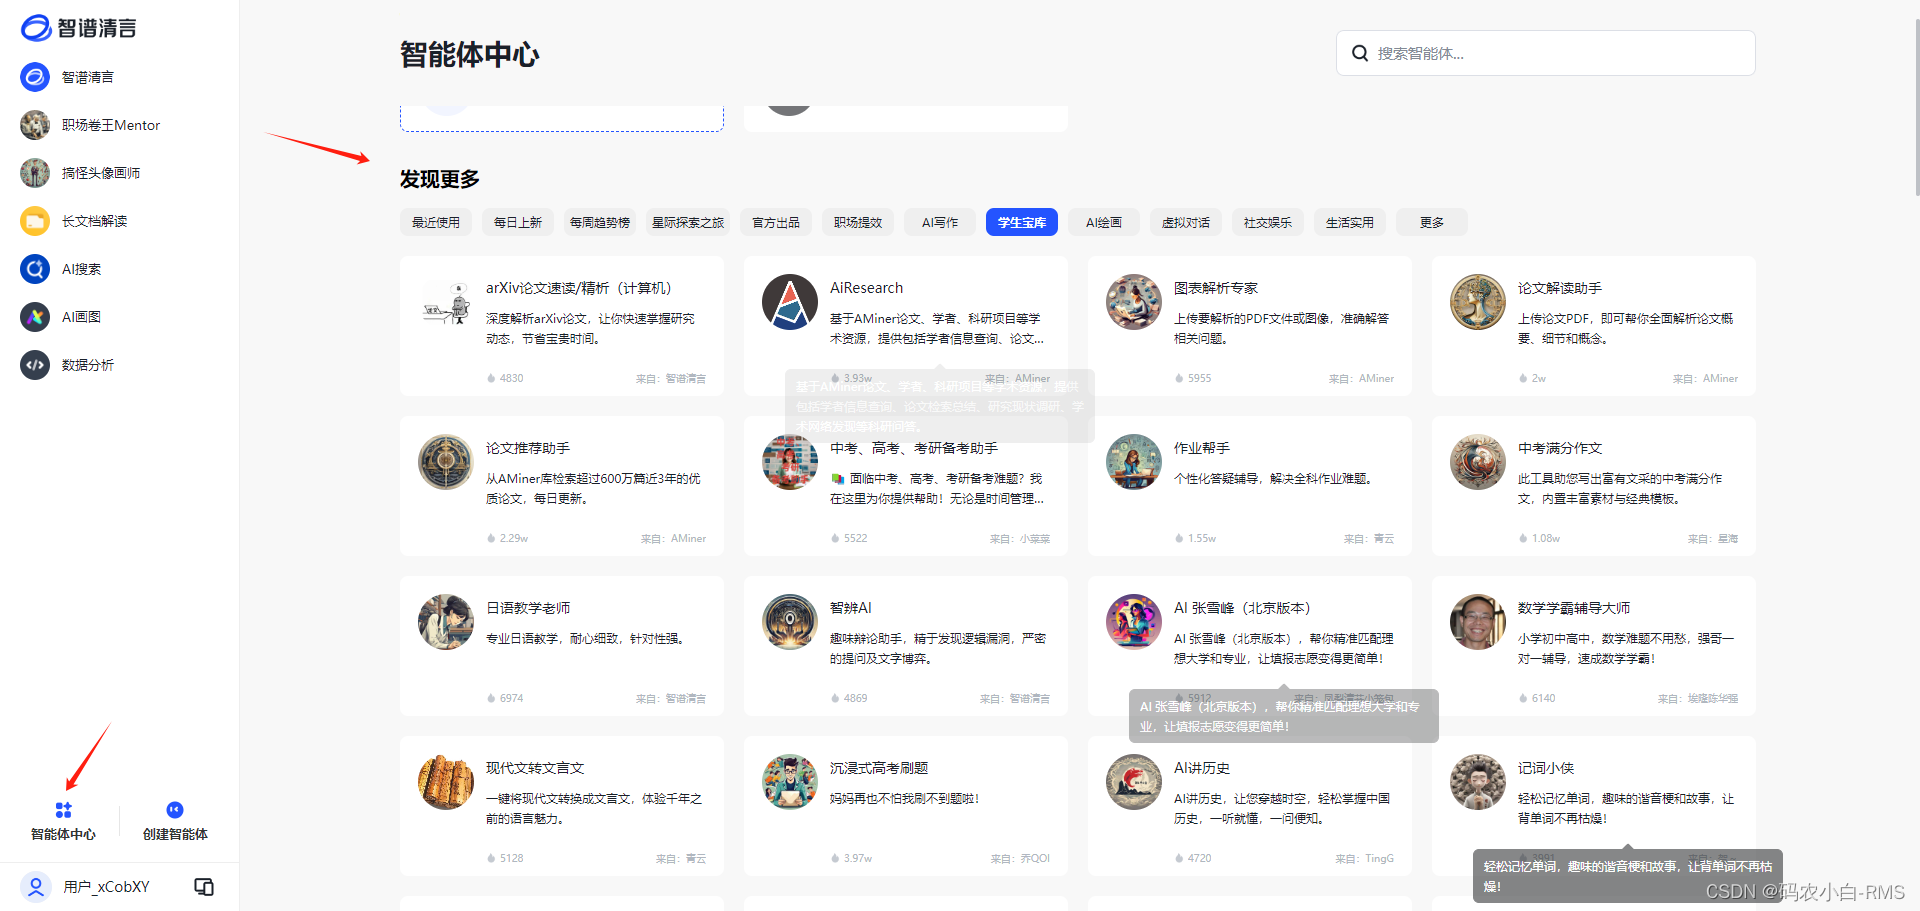The image size is (1920, 911).
Task: Open 作业帮手 card title
Action: tap(1202, 448)
